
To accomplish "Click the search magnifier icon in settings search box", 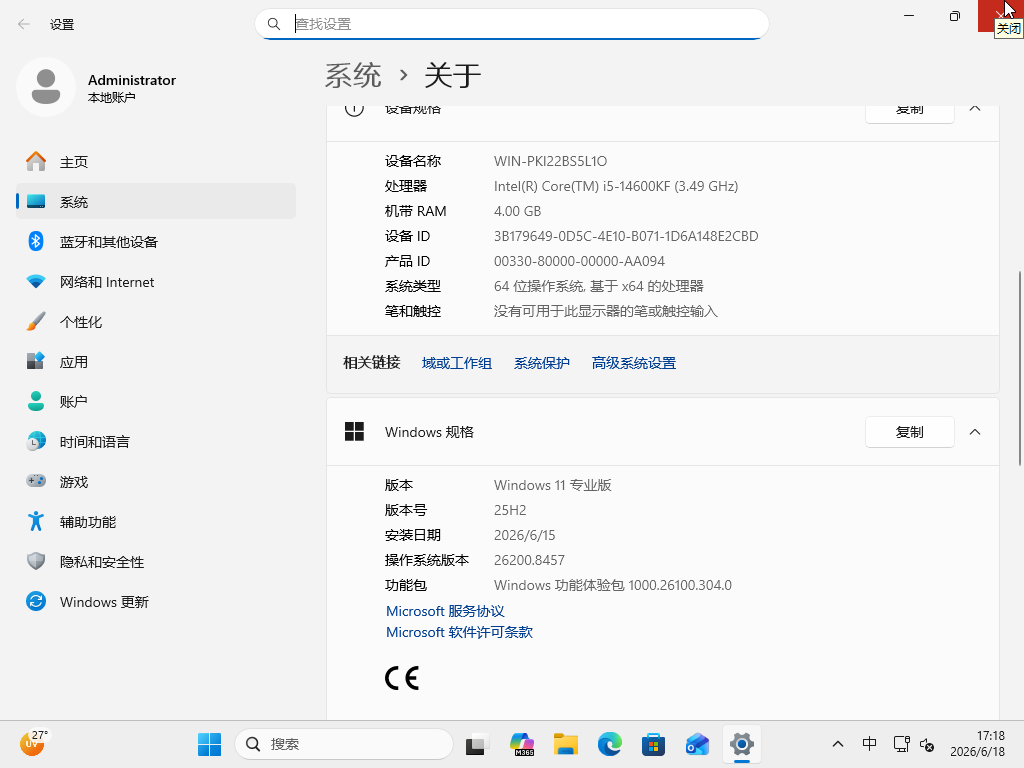I will (274, 24).
